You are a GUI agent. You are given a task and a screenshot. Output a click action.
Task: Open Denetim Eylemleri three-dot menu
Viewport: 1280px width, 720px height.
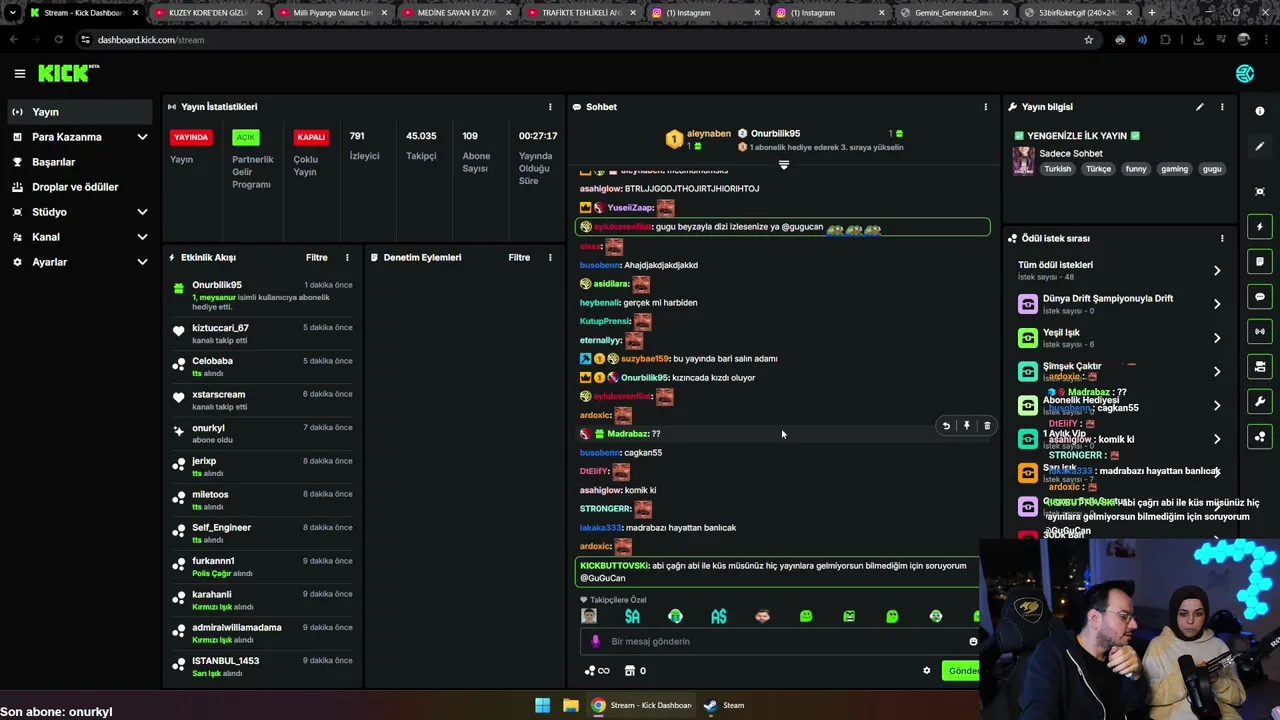[x=550, y=258]
